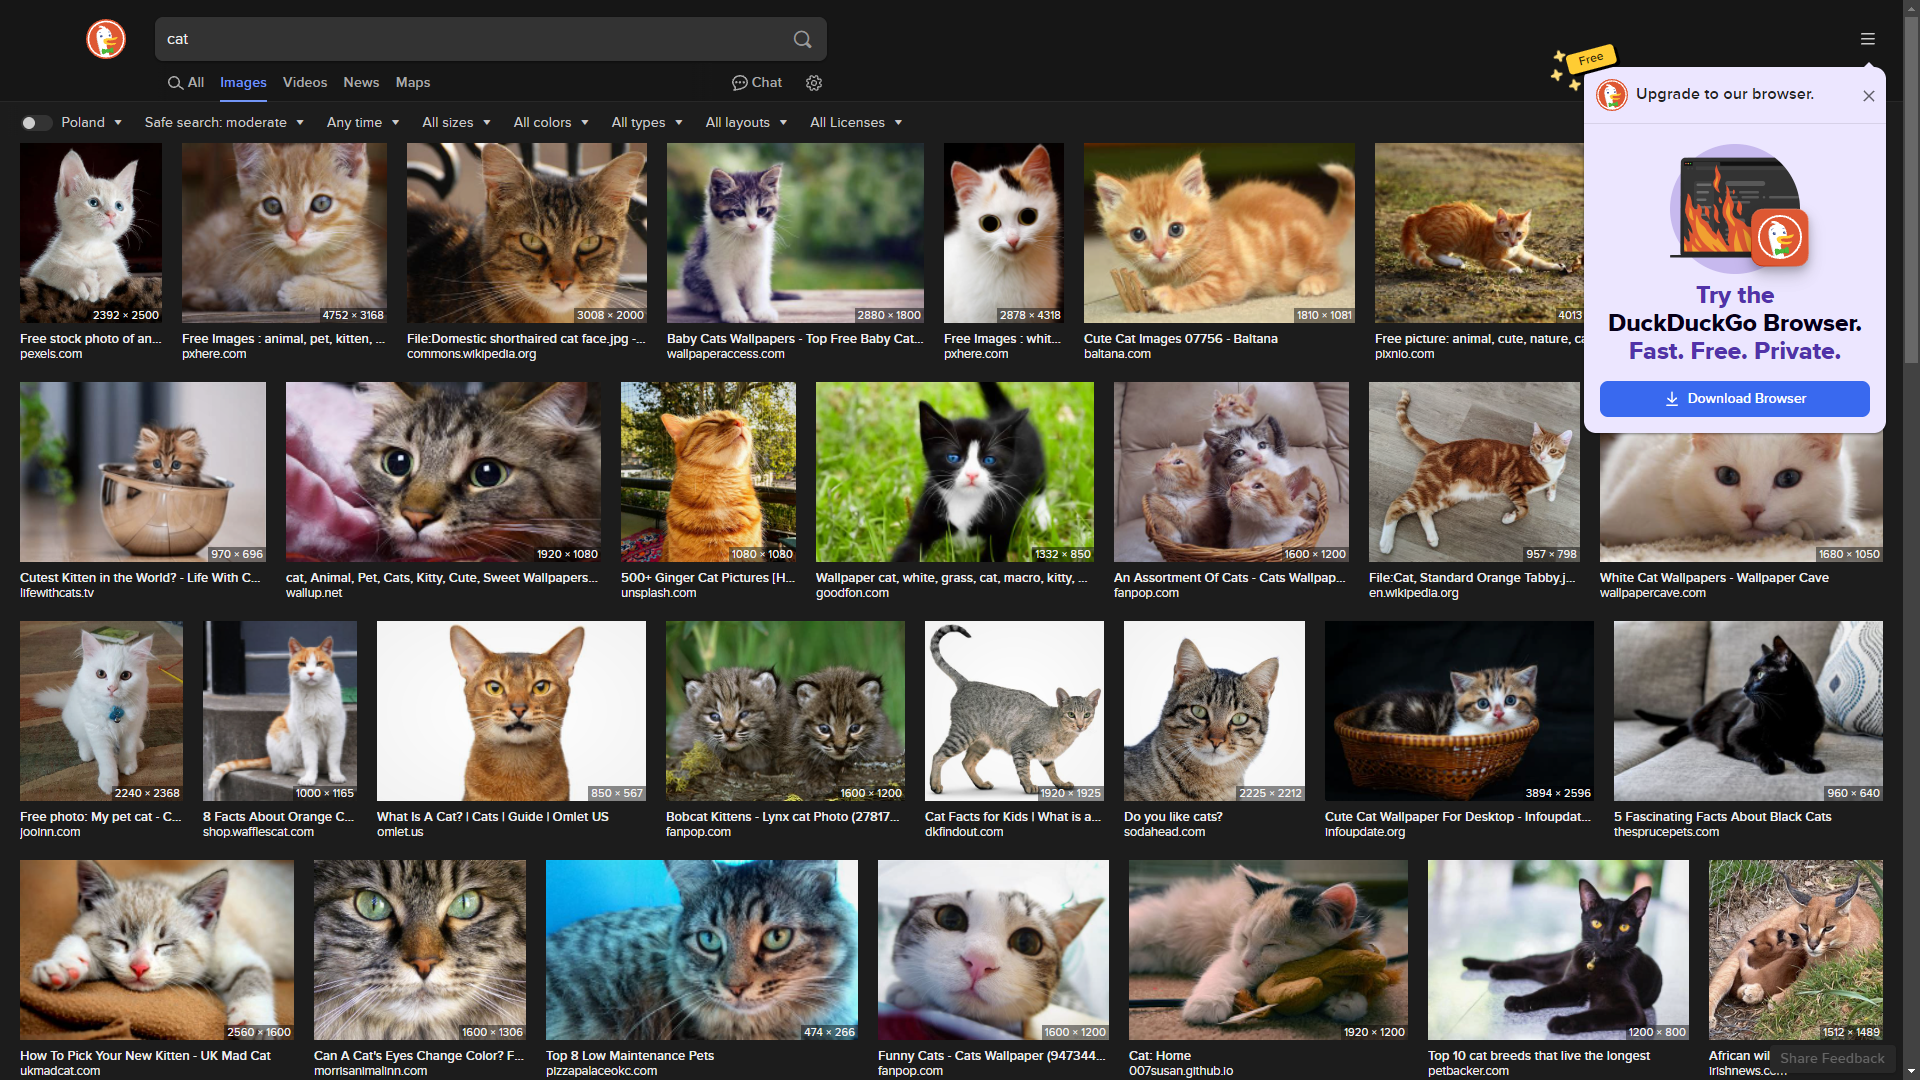Switch to the News tab
1920x1080 pixels.
360,83
